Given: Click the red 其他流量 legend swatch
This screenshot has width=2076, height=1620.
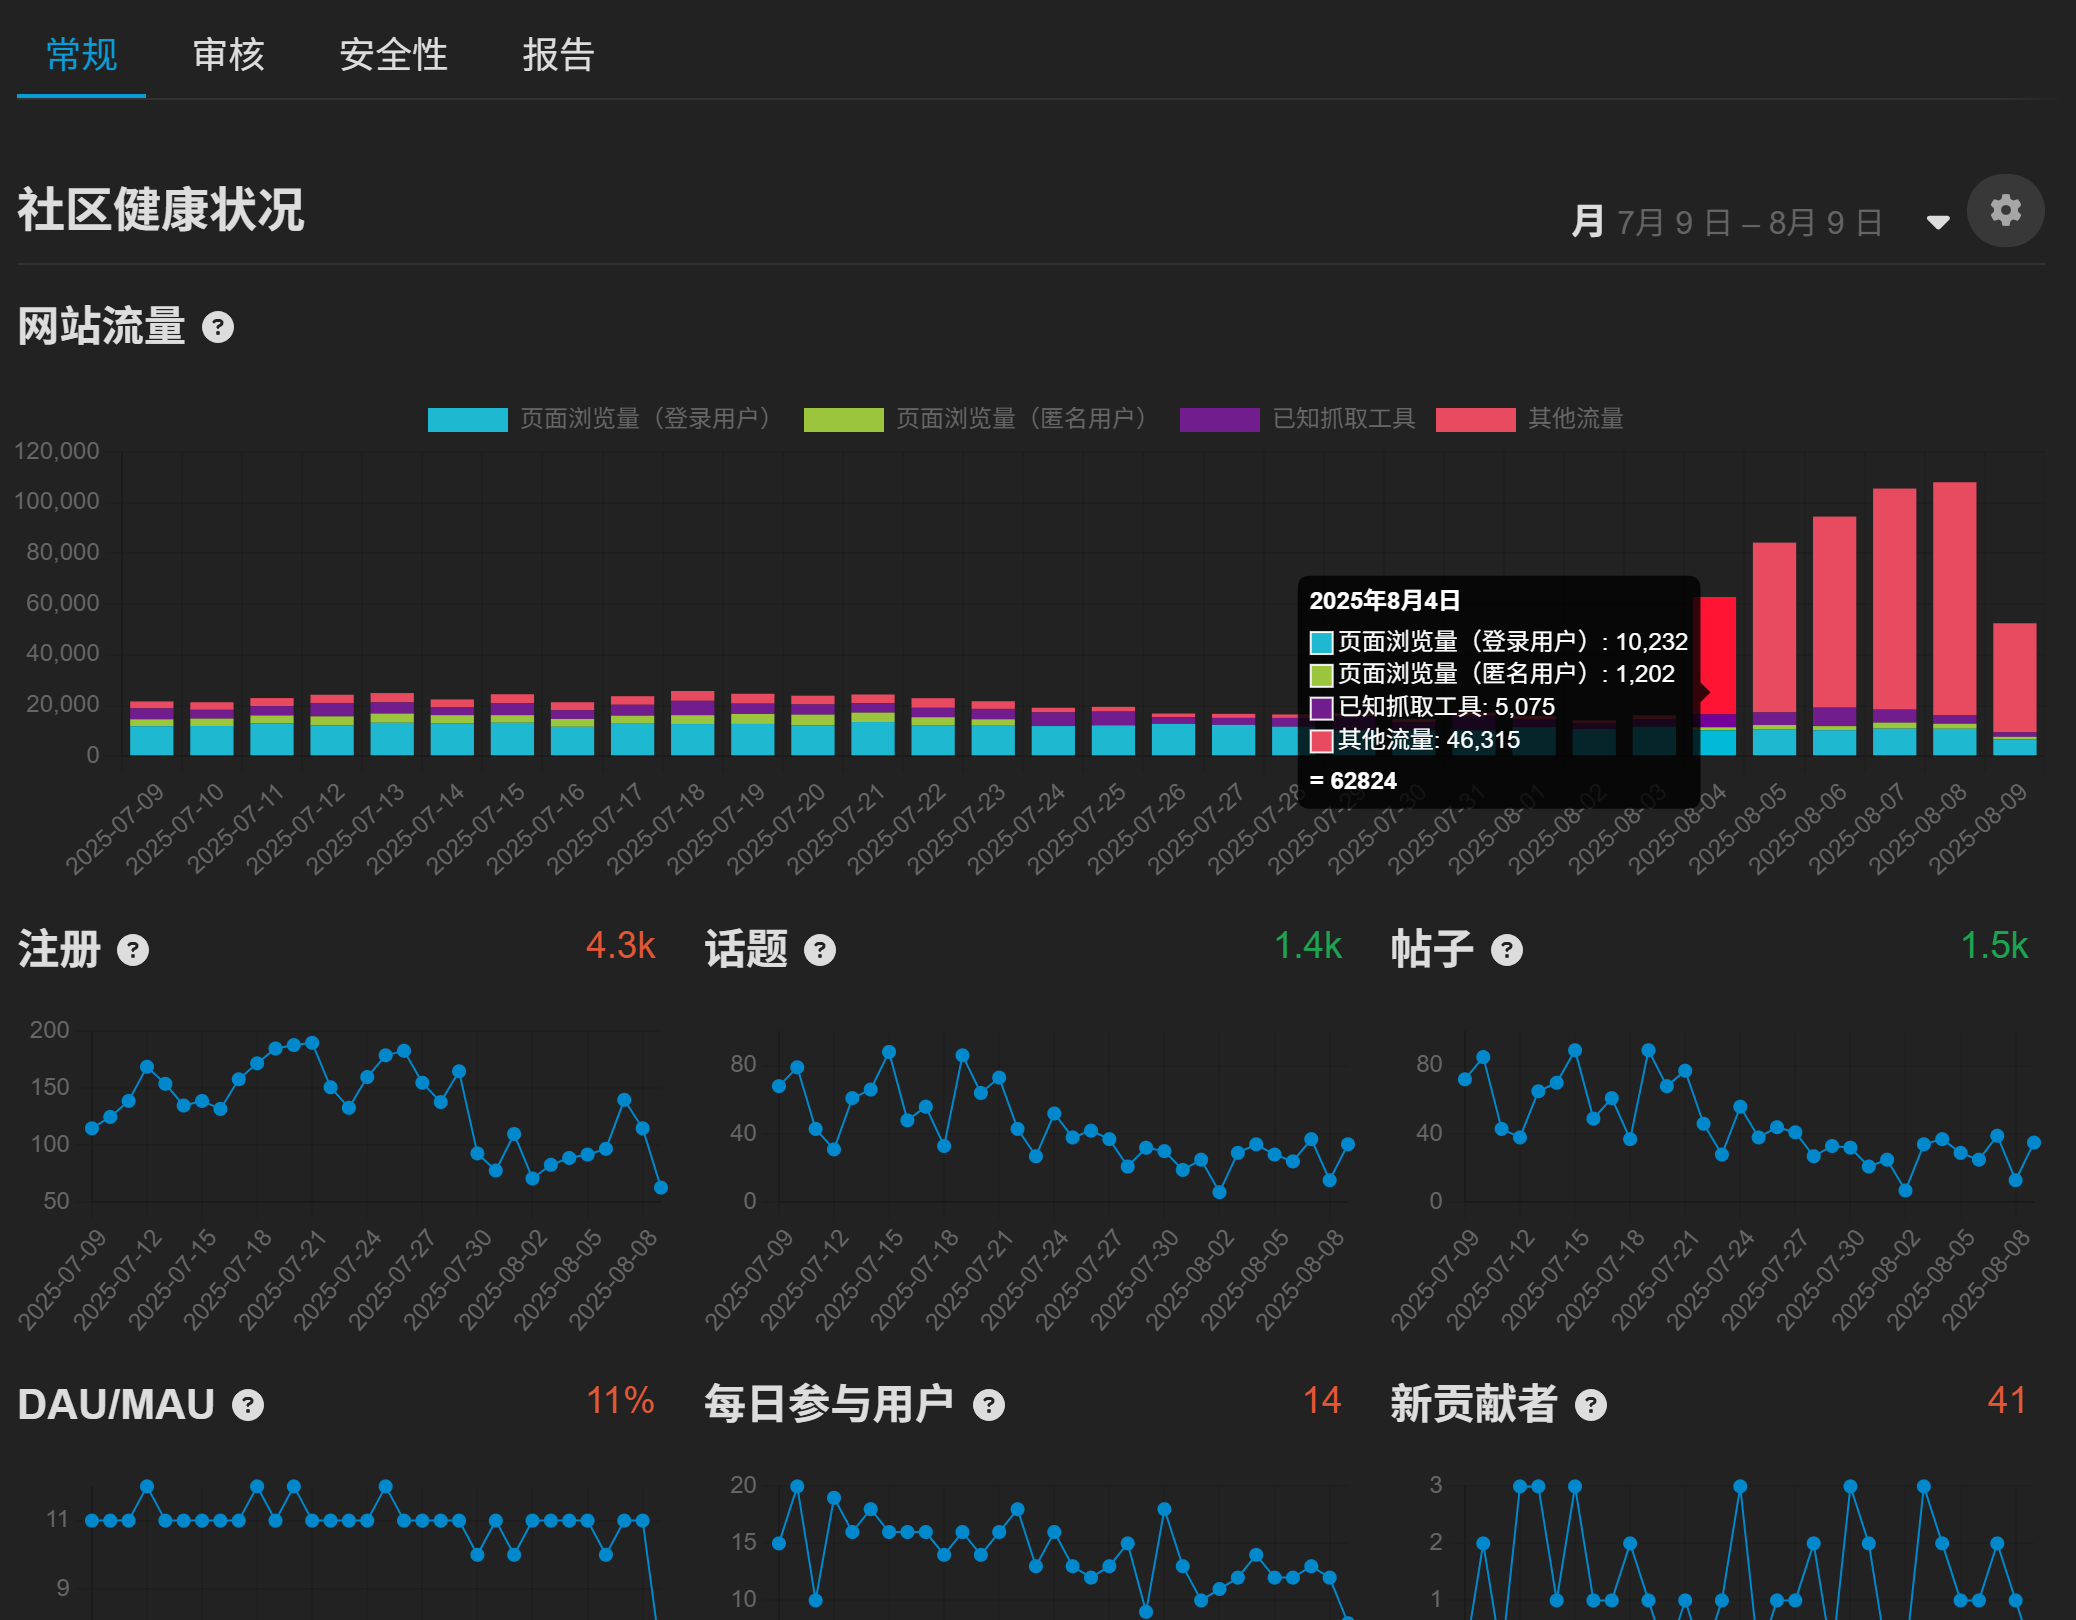Looking at the screenshot, I should tap(1475, 420).
